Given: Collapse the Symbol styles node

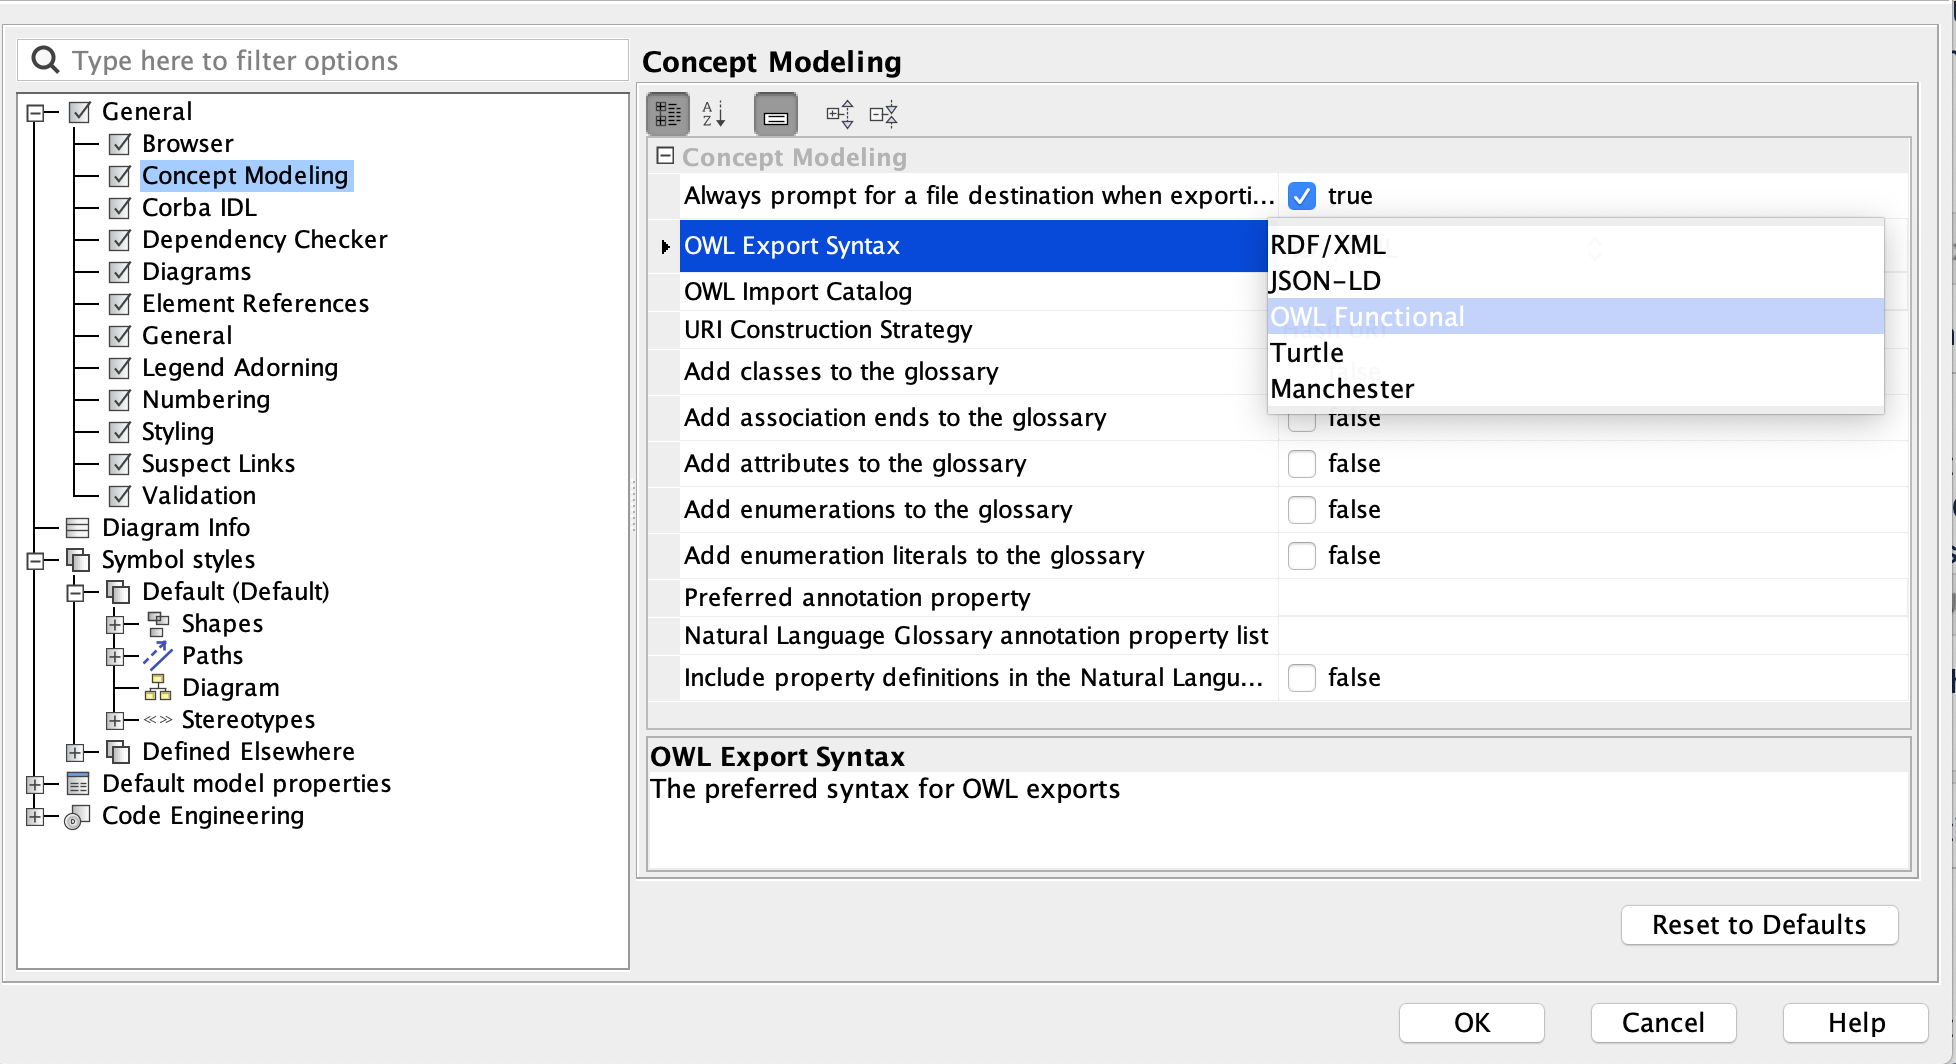Looking at the screenshot, I should pos(35,561).
